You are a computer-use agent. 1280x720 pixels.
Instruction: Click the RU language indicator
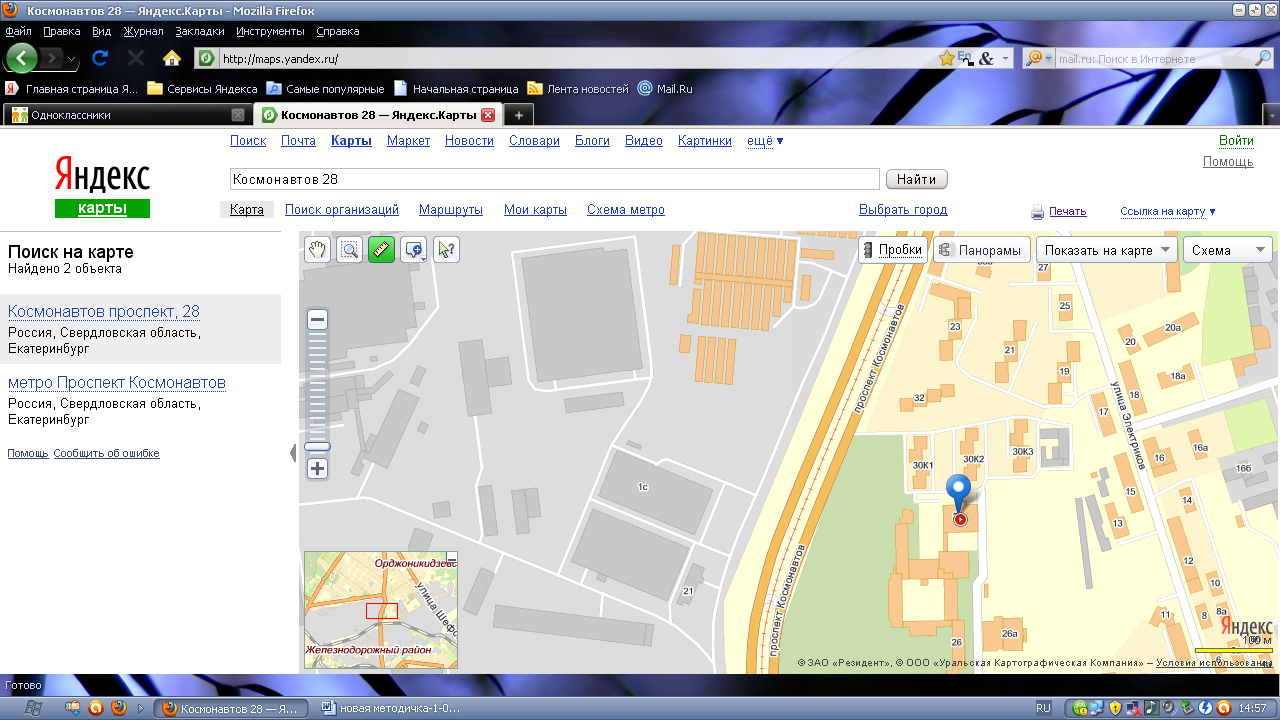[x=1043, y=708]
